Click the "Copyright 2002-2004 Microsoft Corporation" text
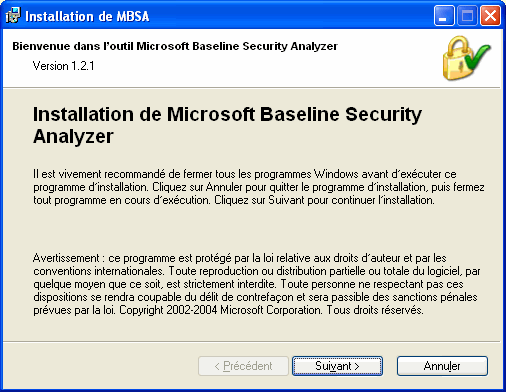Screen dimensions: 506x392 click(221, 310)
